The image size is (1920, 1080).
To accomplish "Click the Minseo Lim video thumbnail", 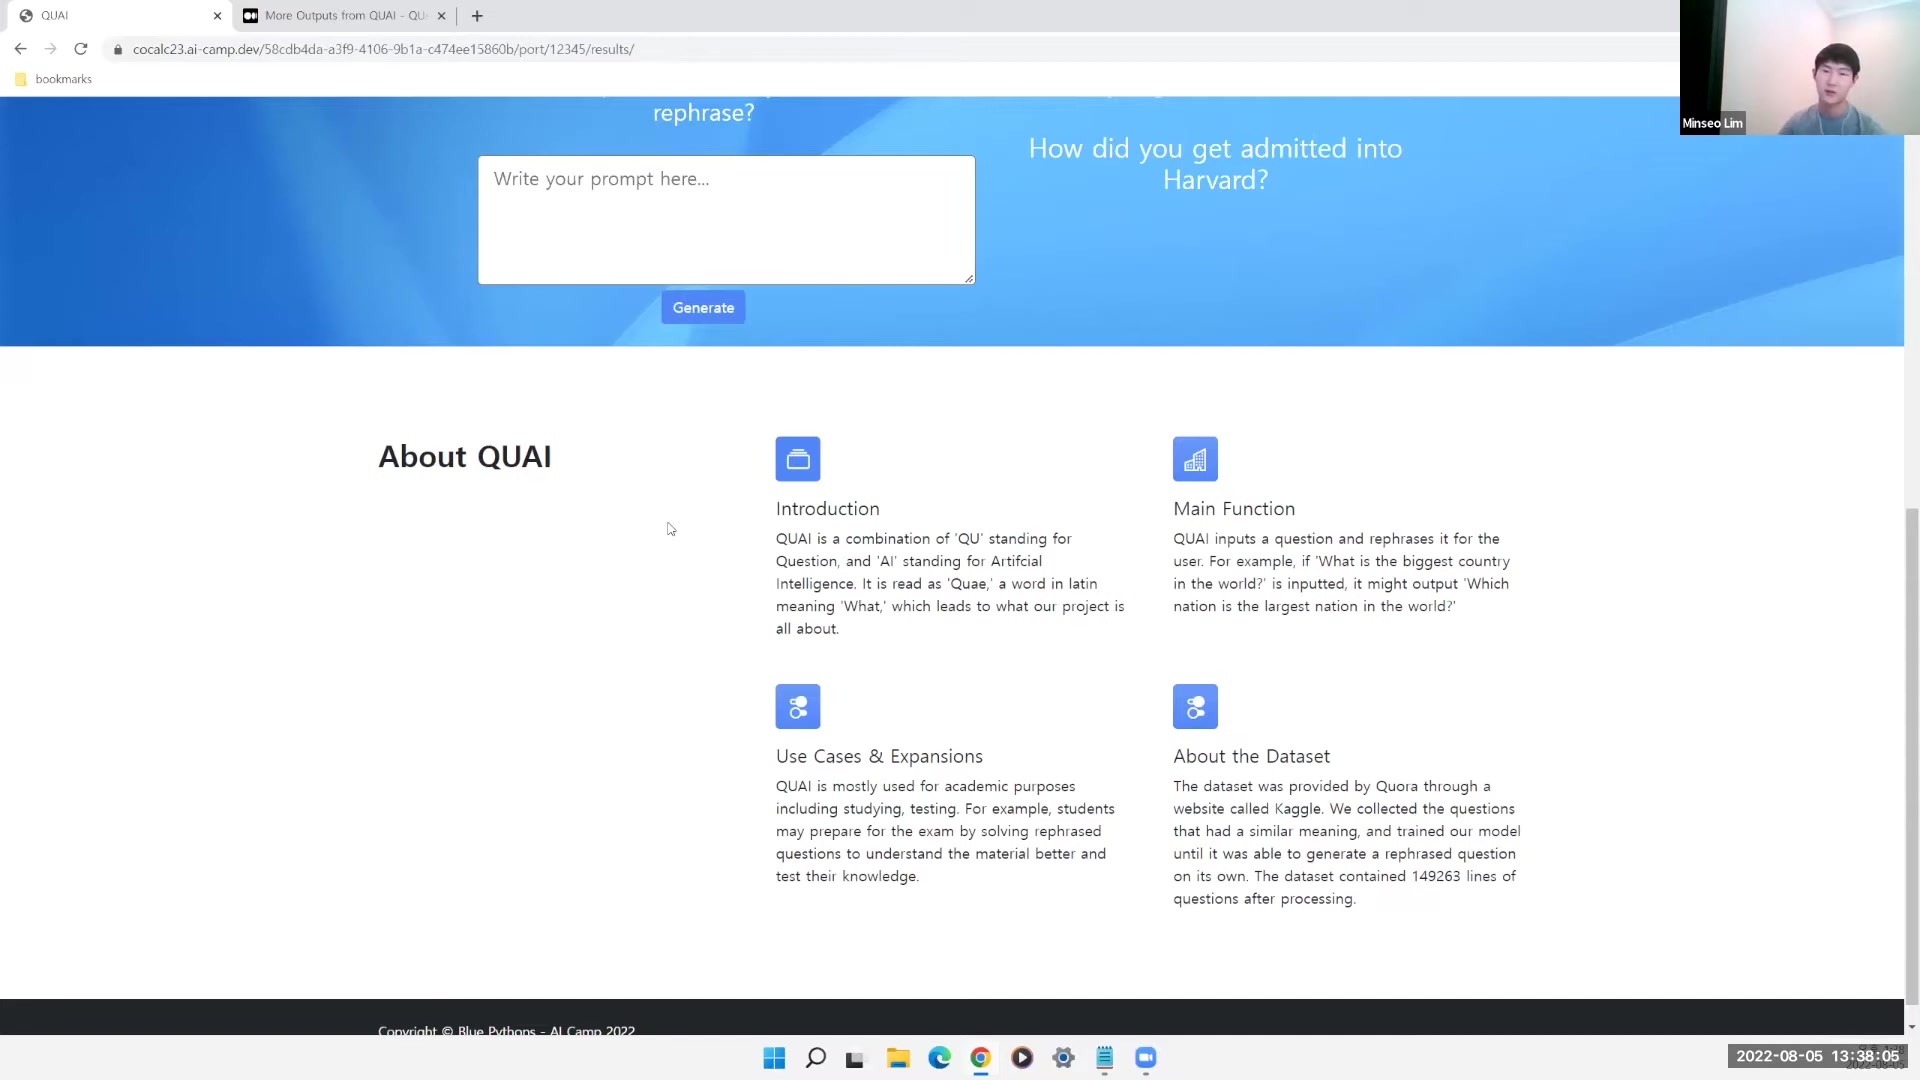I will click(1800, 67).
